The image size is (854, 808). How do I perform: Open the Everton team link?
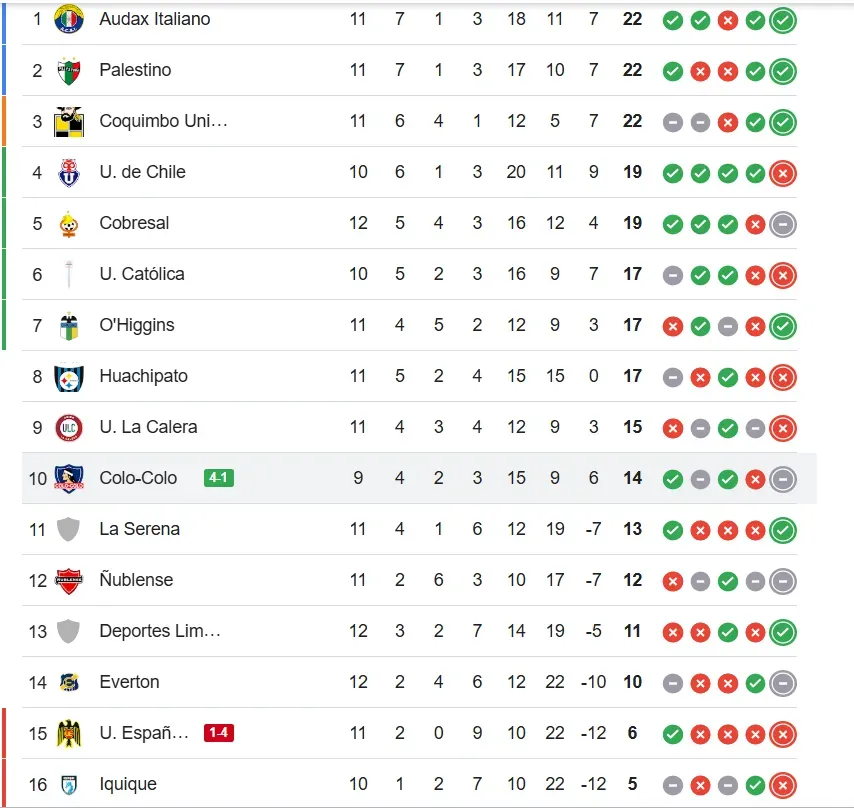(129, 682)
